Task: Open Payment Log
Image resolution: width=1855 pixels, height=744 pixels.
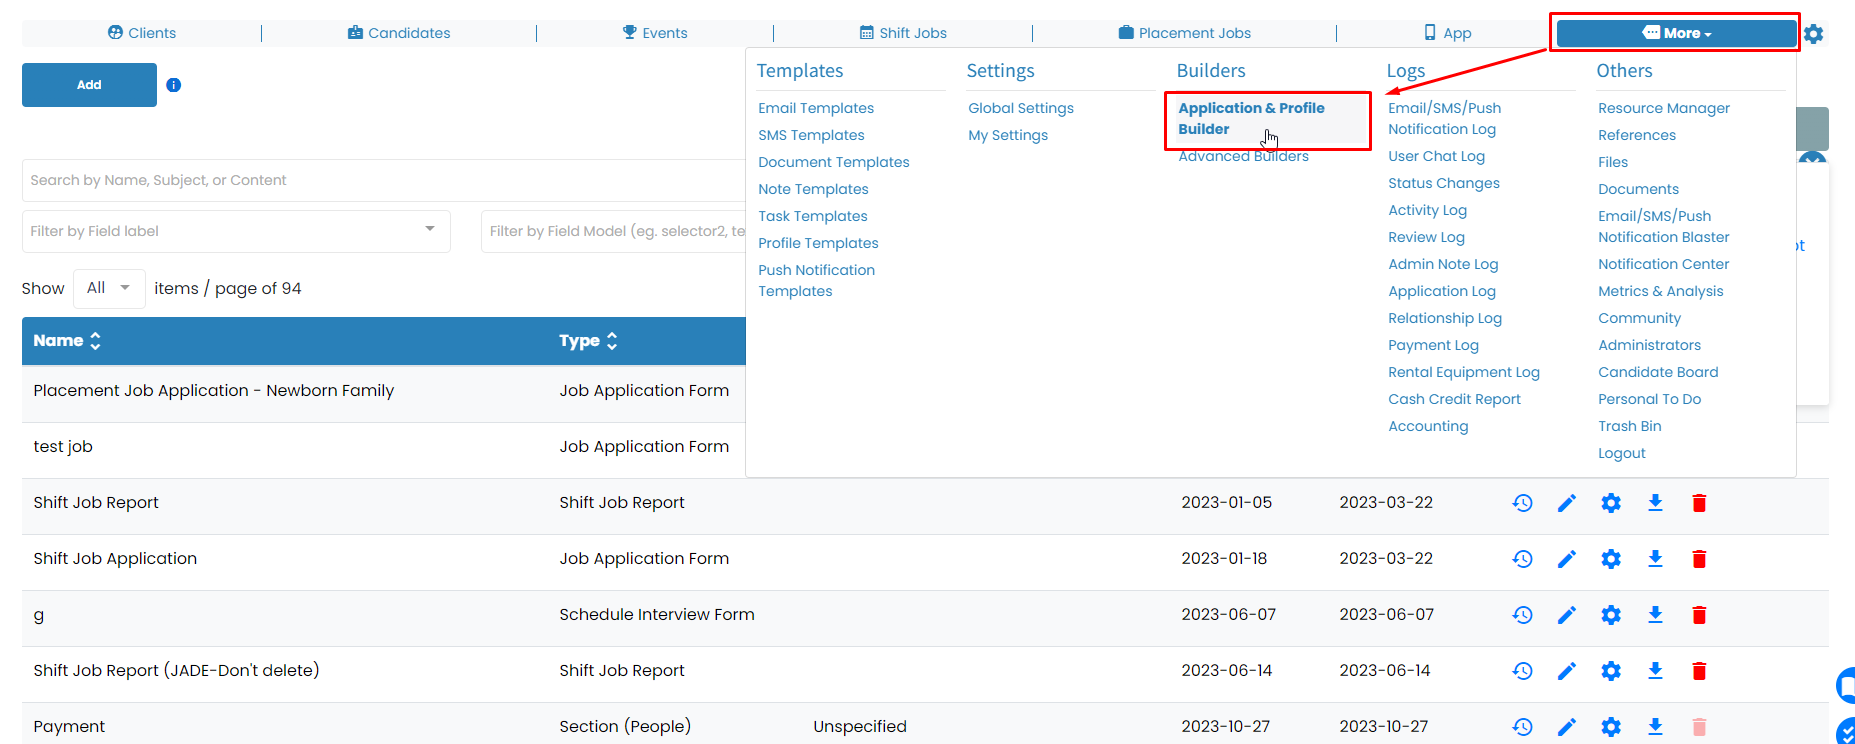Action: click(1433, 345)
